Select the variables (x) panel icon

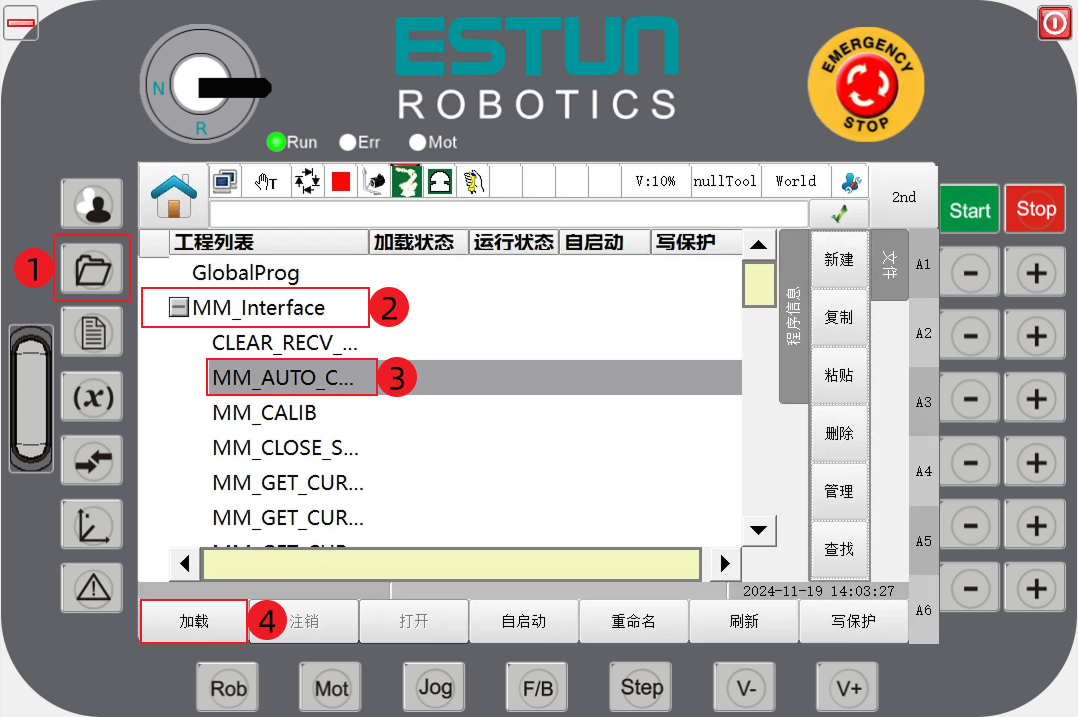(x=91, y=397)
